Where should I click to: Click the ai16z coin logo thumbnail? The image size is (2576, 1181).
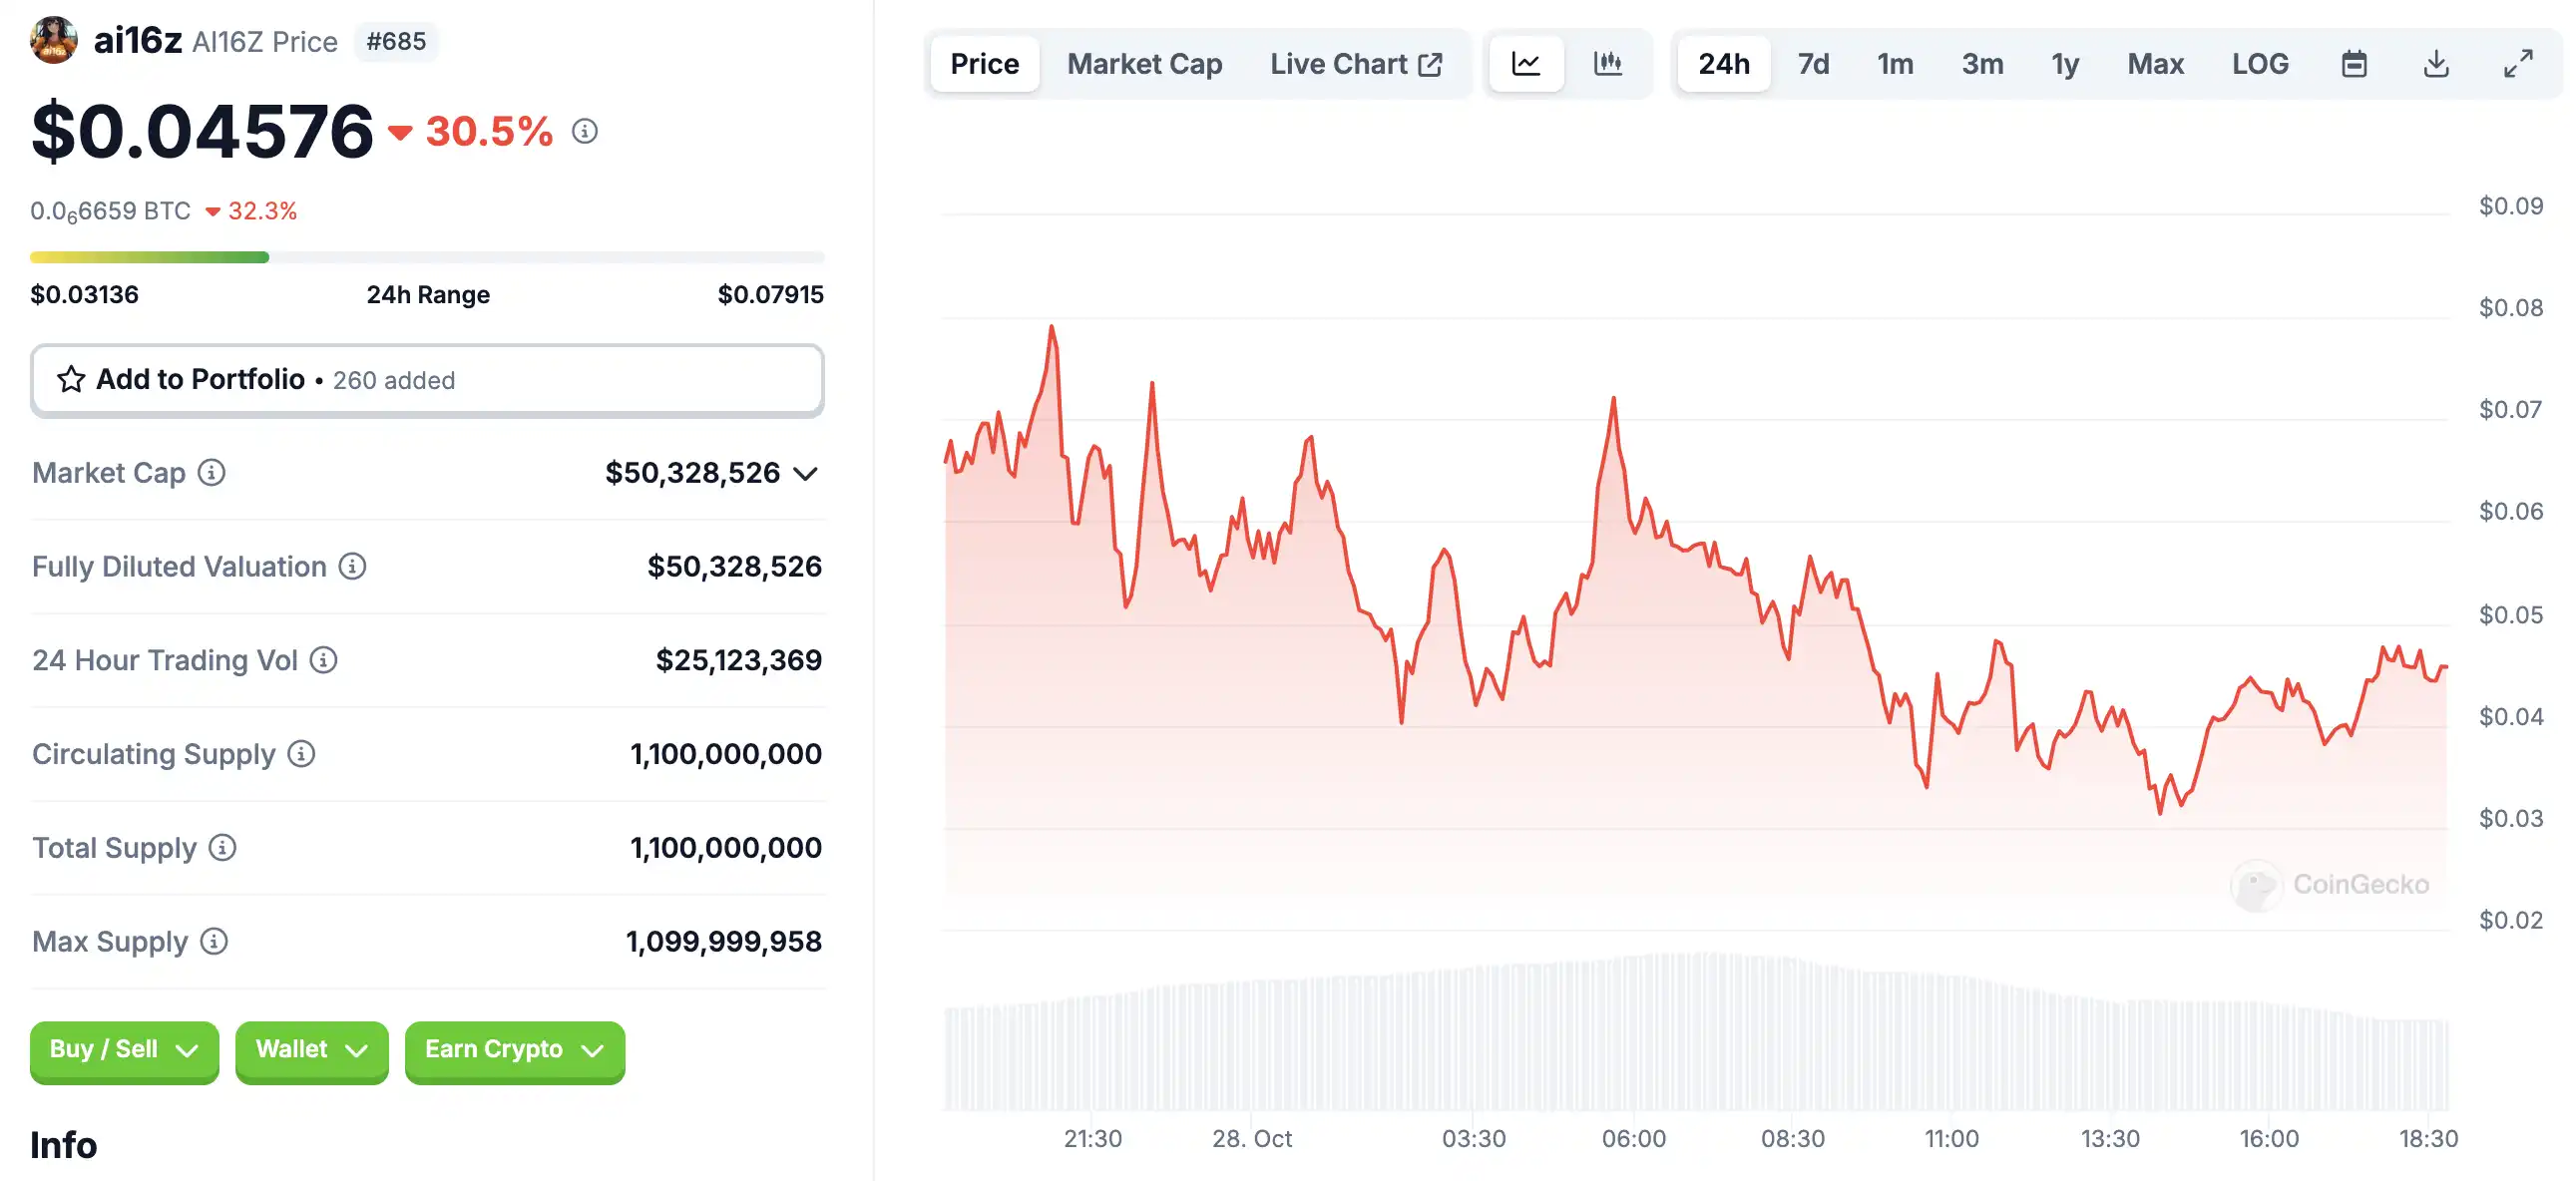54,40
